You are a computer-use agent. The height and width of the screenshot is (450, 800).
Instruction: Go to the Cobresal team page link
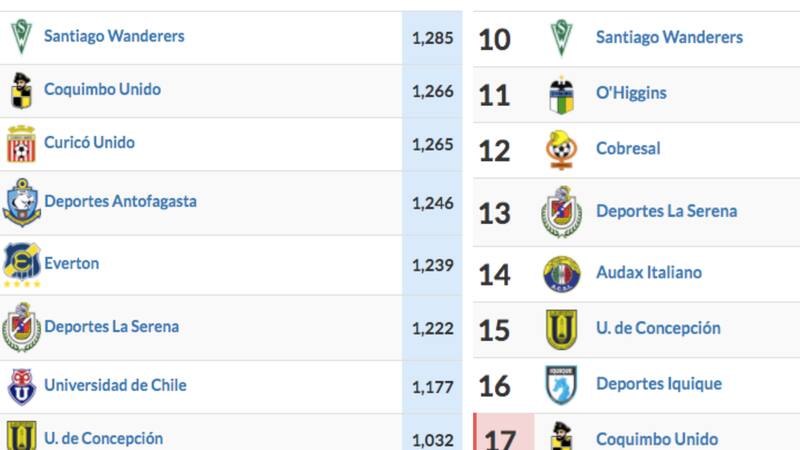(628, 149)
